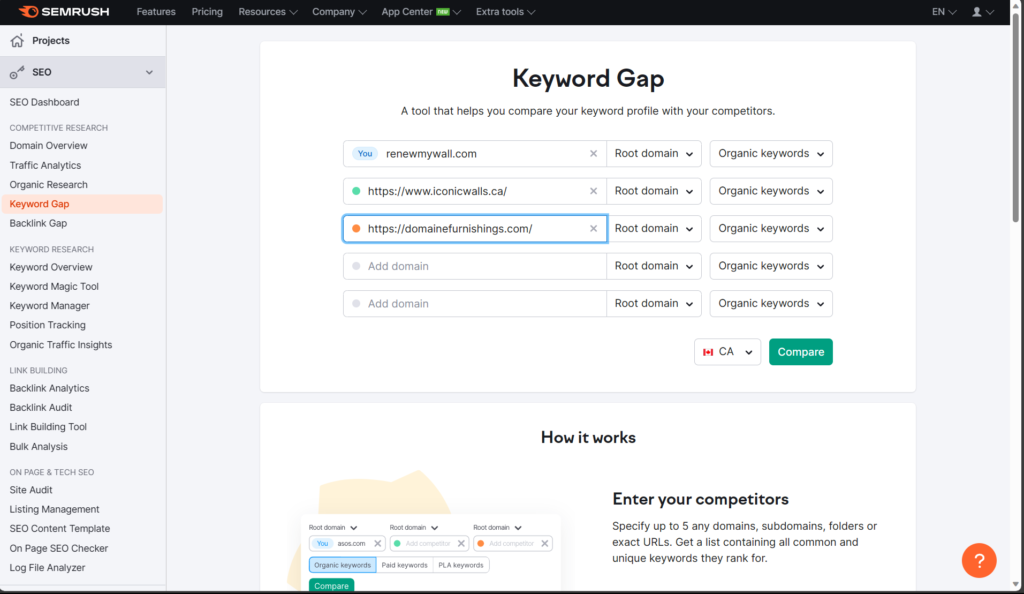Open Root domain dropdown for iconicwalls.ca

click(654, 191)
